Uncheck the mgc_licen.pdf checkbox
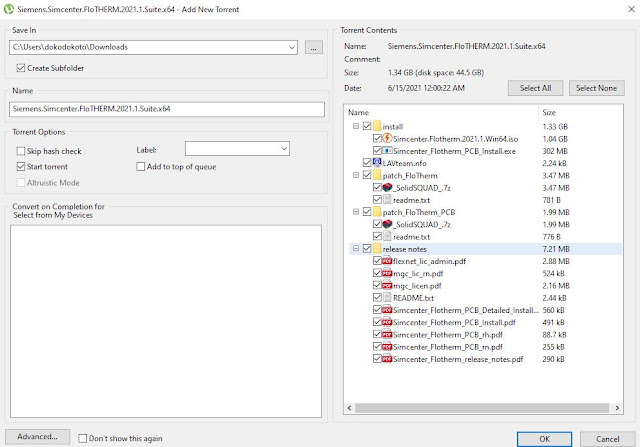Viewport: 640px width, 447px height. pyautogui.click(x=377, y=285)
